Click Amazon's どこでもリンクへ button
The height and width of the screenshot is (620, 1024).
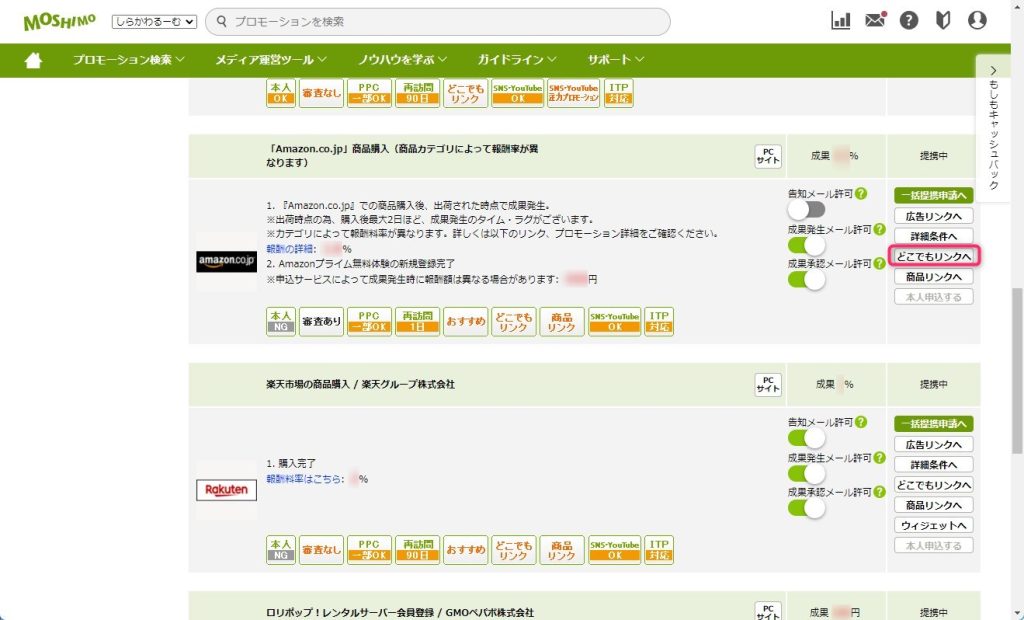(x=933, y=257)
